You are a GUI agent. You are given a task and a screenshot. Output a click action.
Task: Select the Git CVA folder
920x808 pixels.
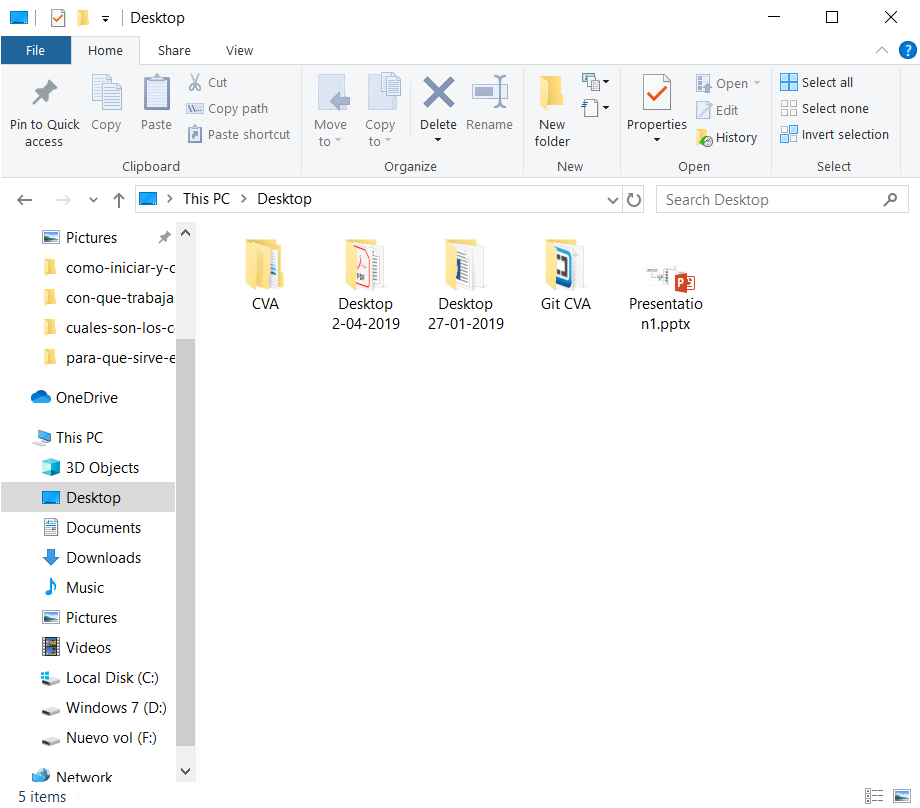[566, 275]
